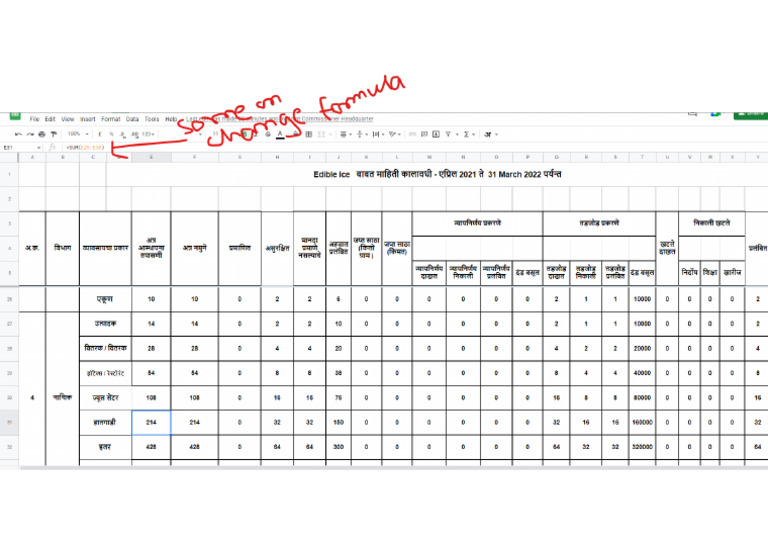Click the Insert link icon
Image resolution: width=768 pixels, height=543 pixels.
412,134
